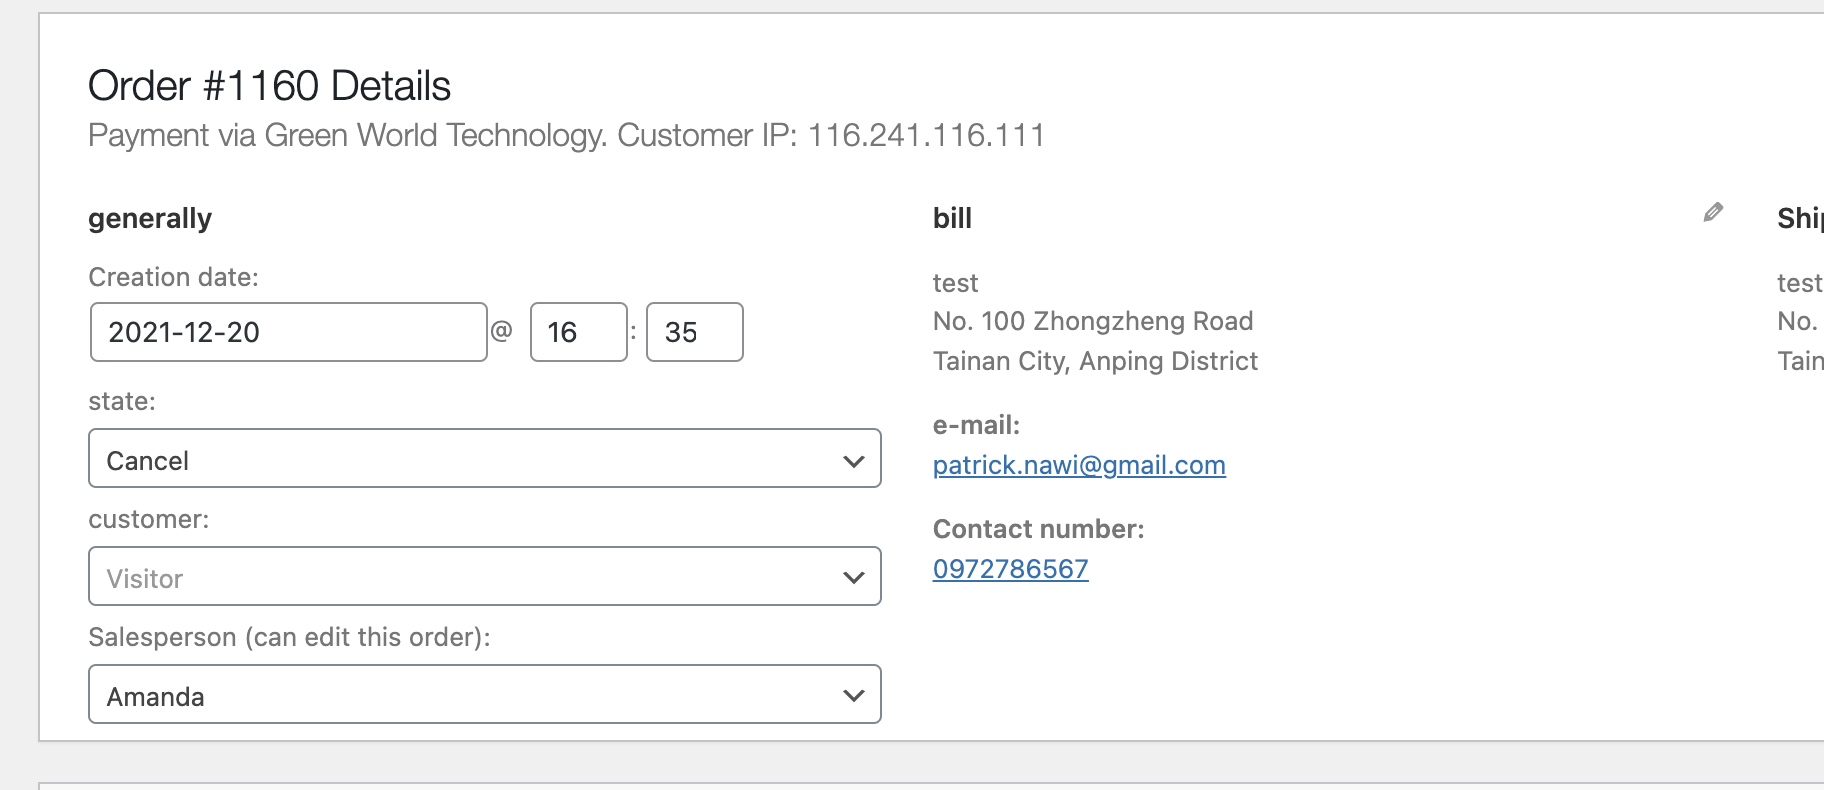1824x790 pixels.
Task: Click the 'Creation date:' label
Action: tap(174, 277)
